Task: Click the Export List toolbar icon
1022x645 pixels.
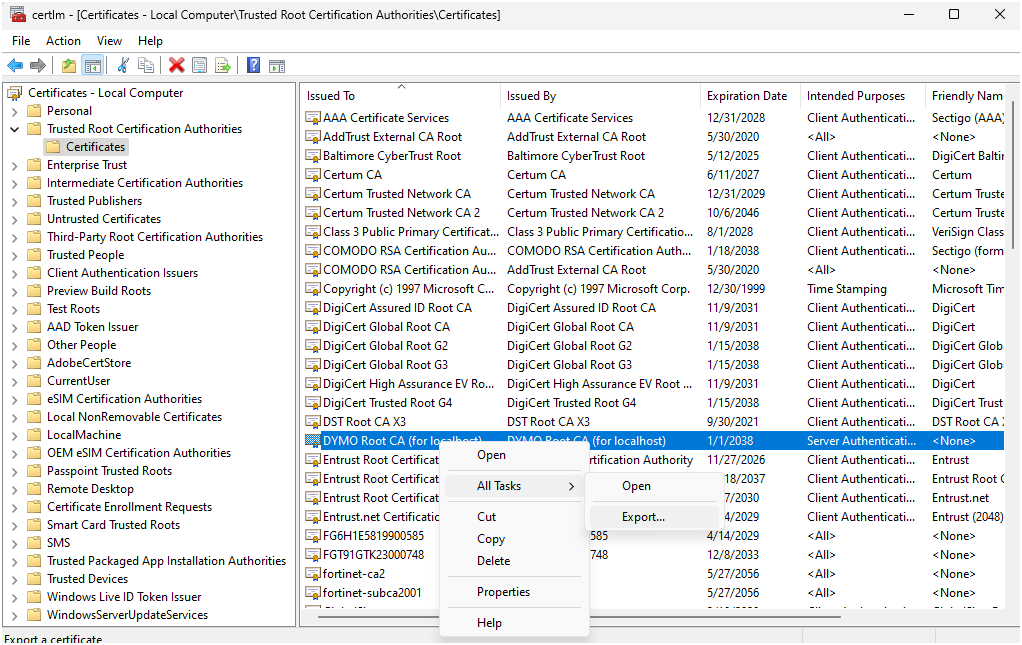Action: coord(223,65)
